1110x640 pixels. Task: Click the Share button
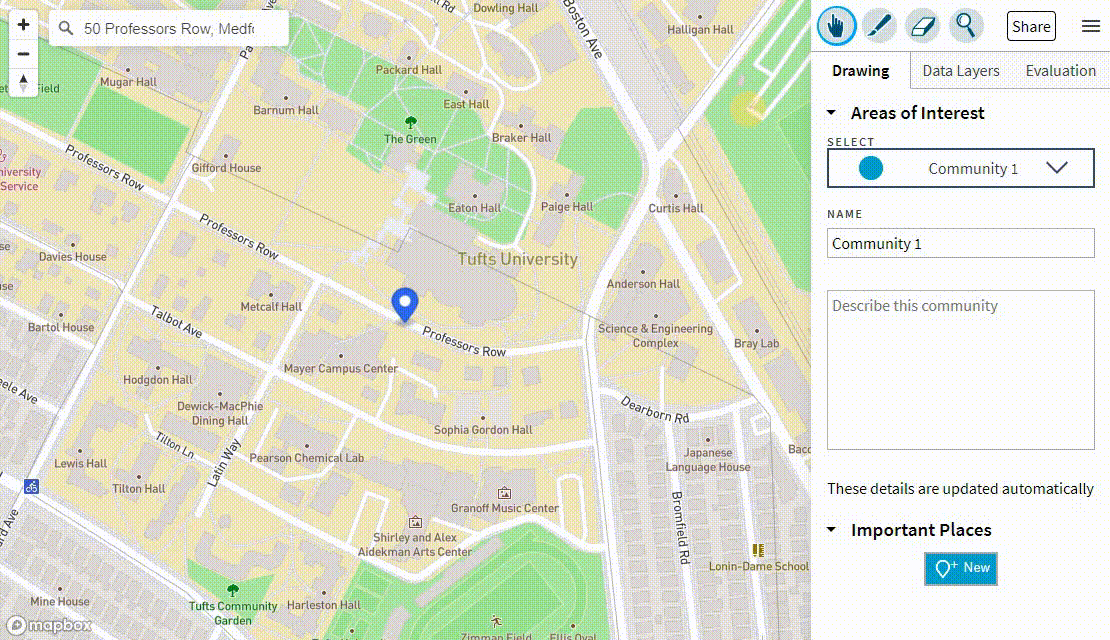pyautogui.click(x=1031, y=26)
